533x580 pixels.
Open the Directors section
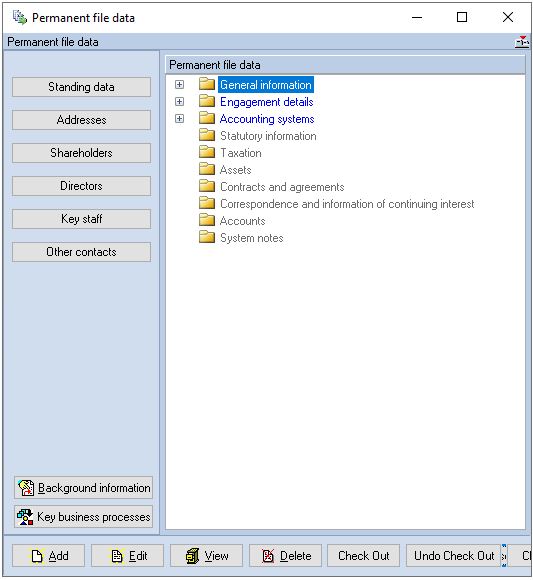click(81, 186)
